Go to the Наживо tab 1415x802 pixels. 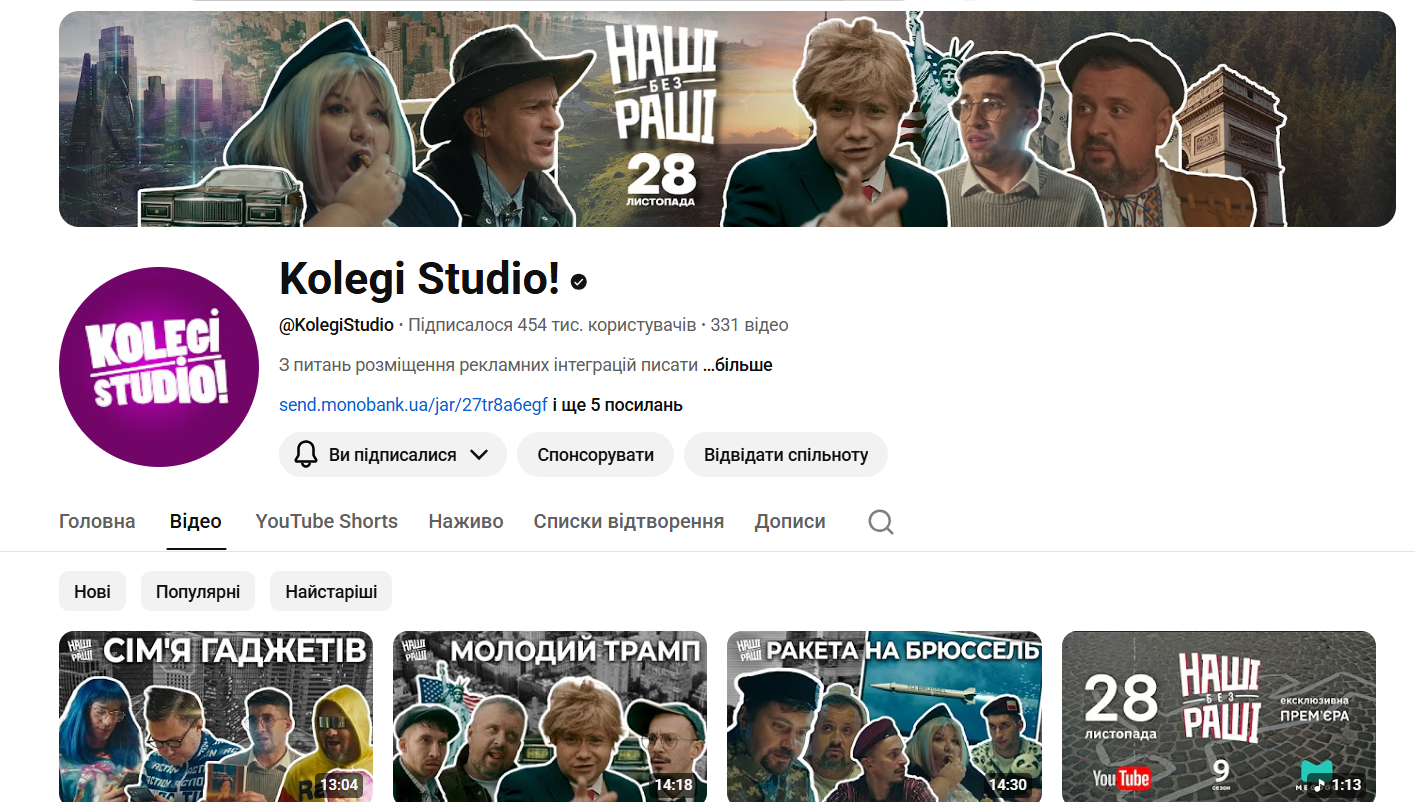click(x=466, y=522)
